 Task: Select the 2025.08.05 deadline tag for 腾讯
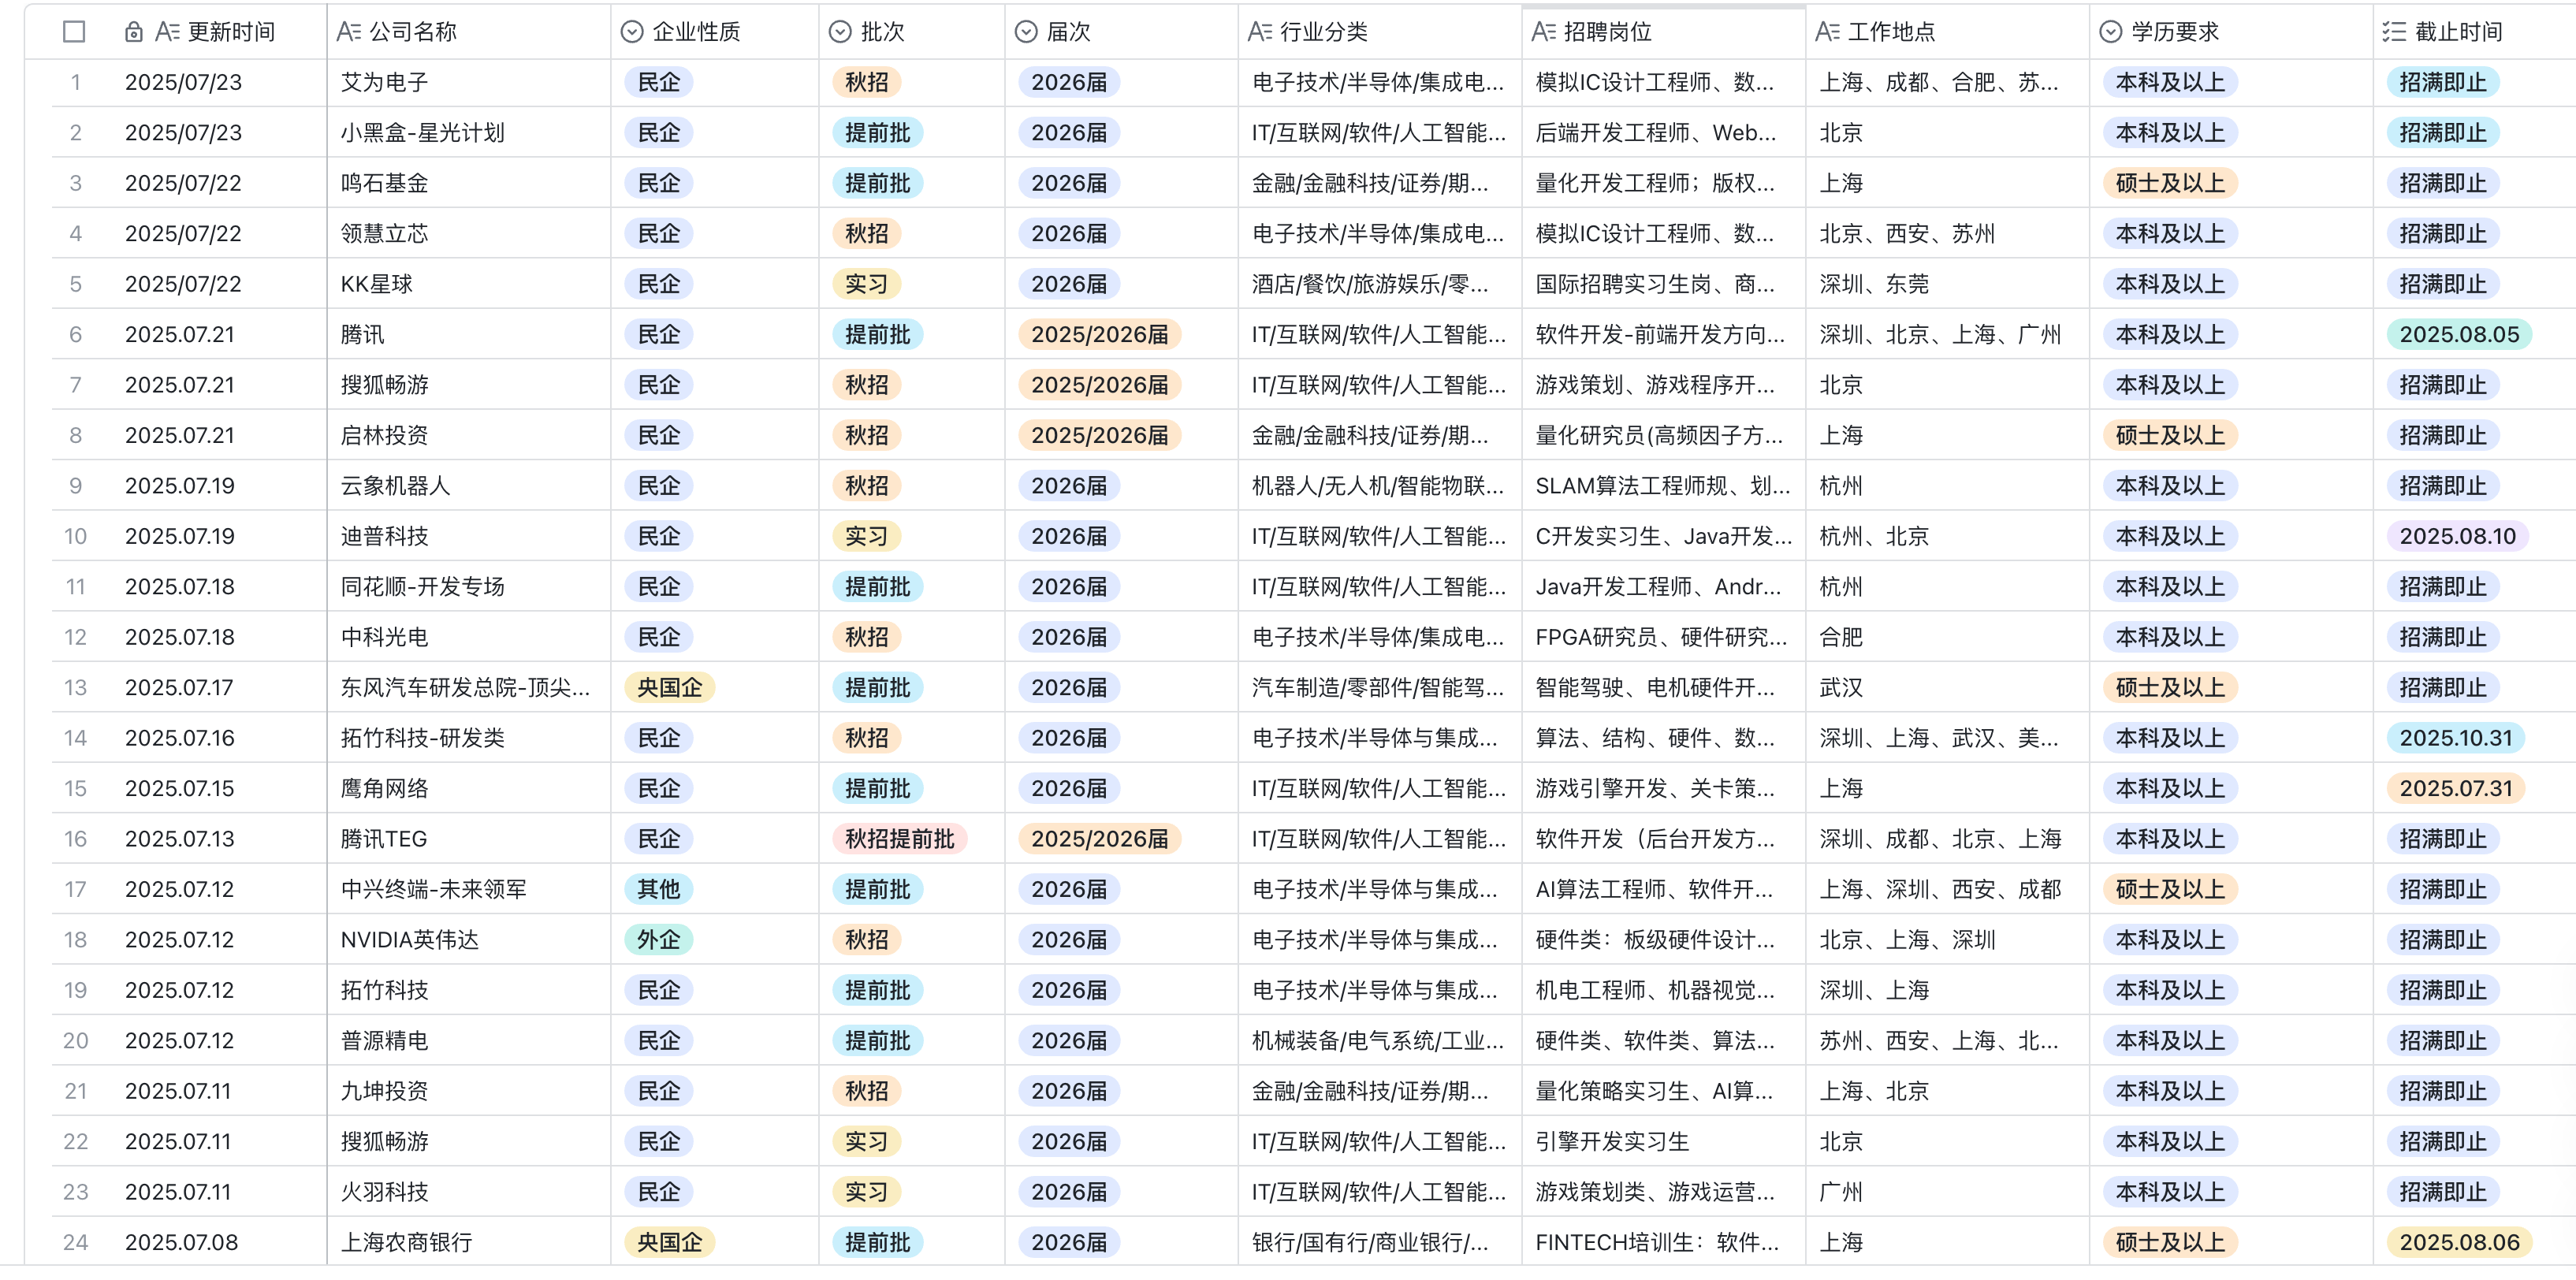coord(2459,334)
